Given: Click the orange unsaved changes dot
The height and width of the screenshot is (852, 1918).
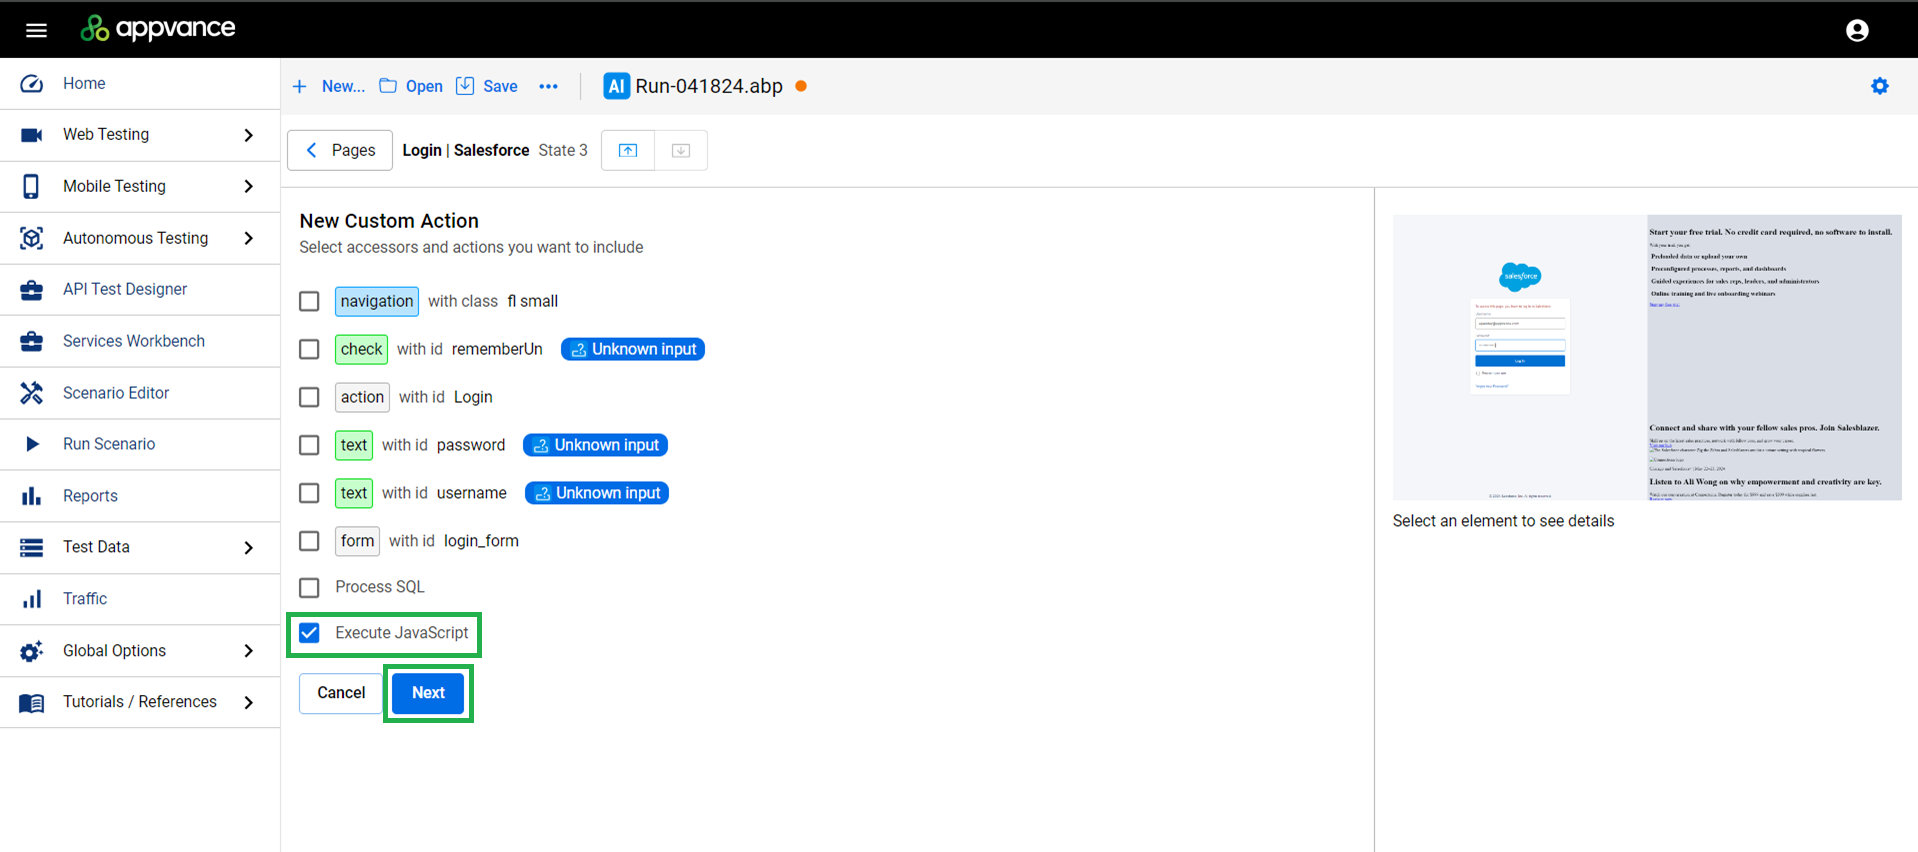Looking at the screenshot, I should pyautogui.click(x=801, y=86).
